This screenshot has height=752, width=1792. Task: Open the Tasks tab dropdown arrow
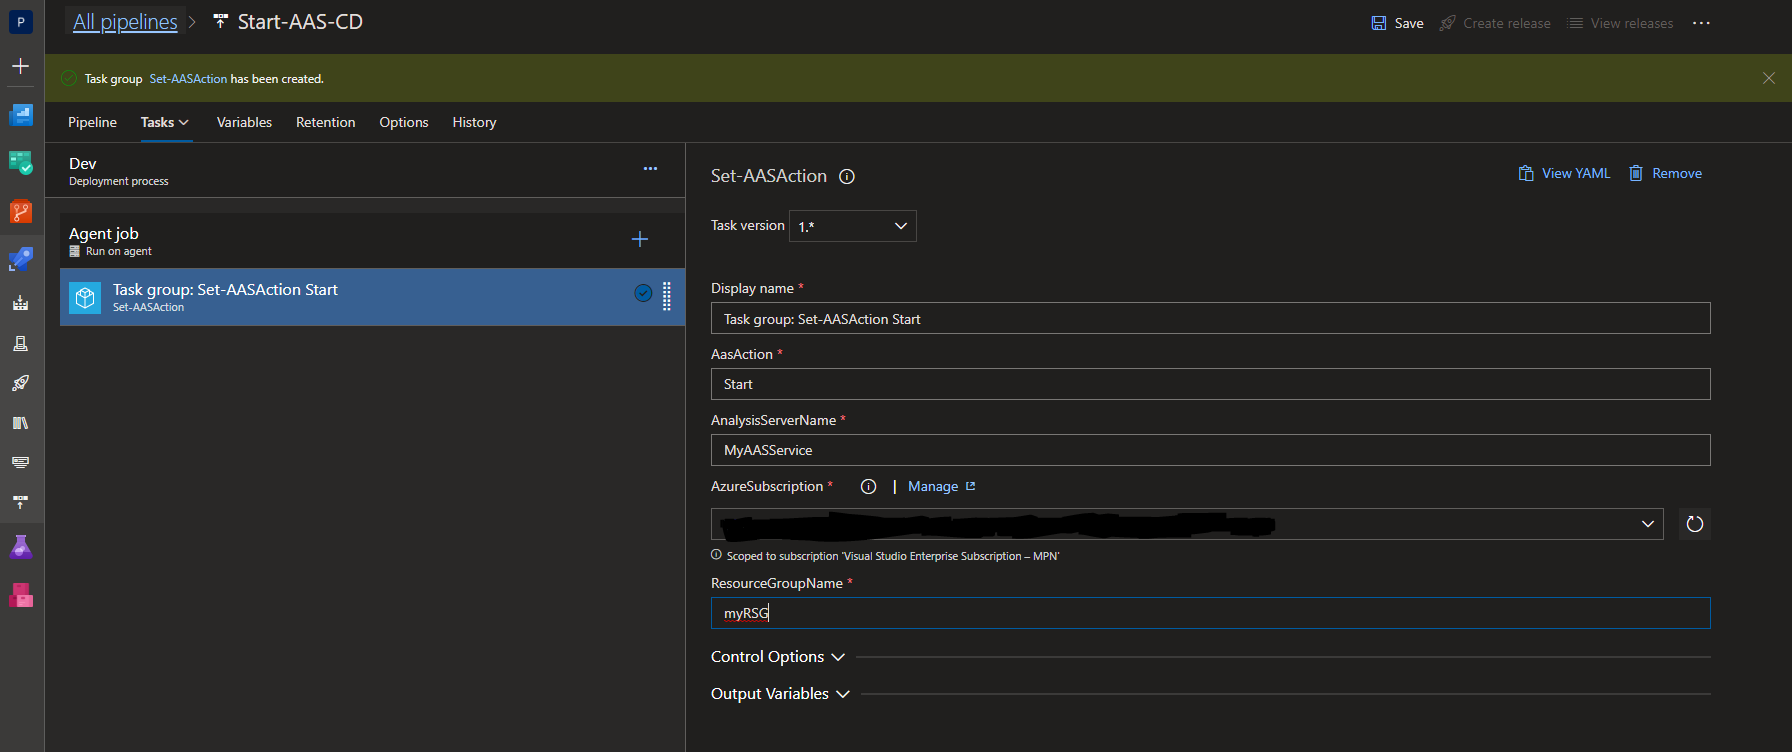coord(184,122)
